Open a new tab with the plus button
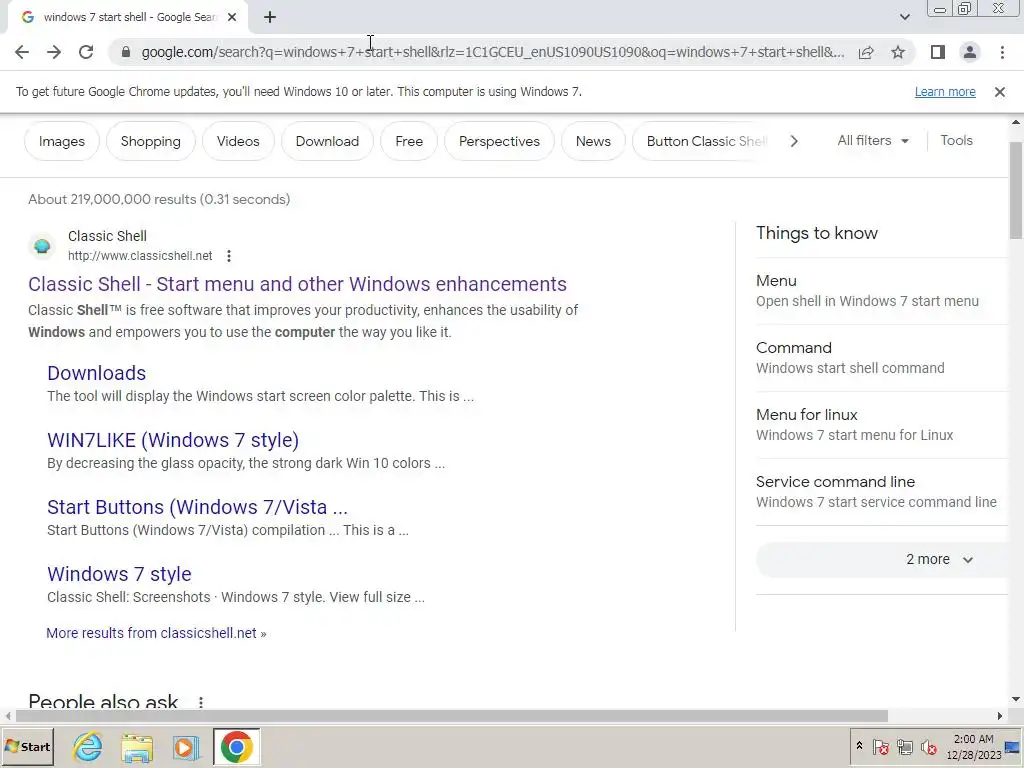This screenshot has height=768, width=1024. [x=270, y=18]
